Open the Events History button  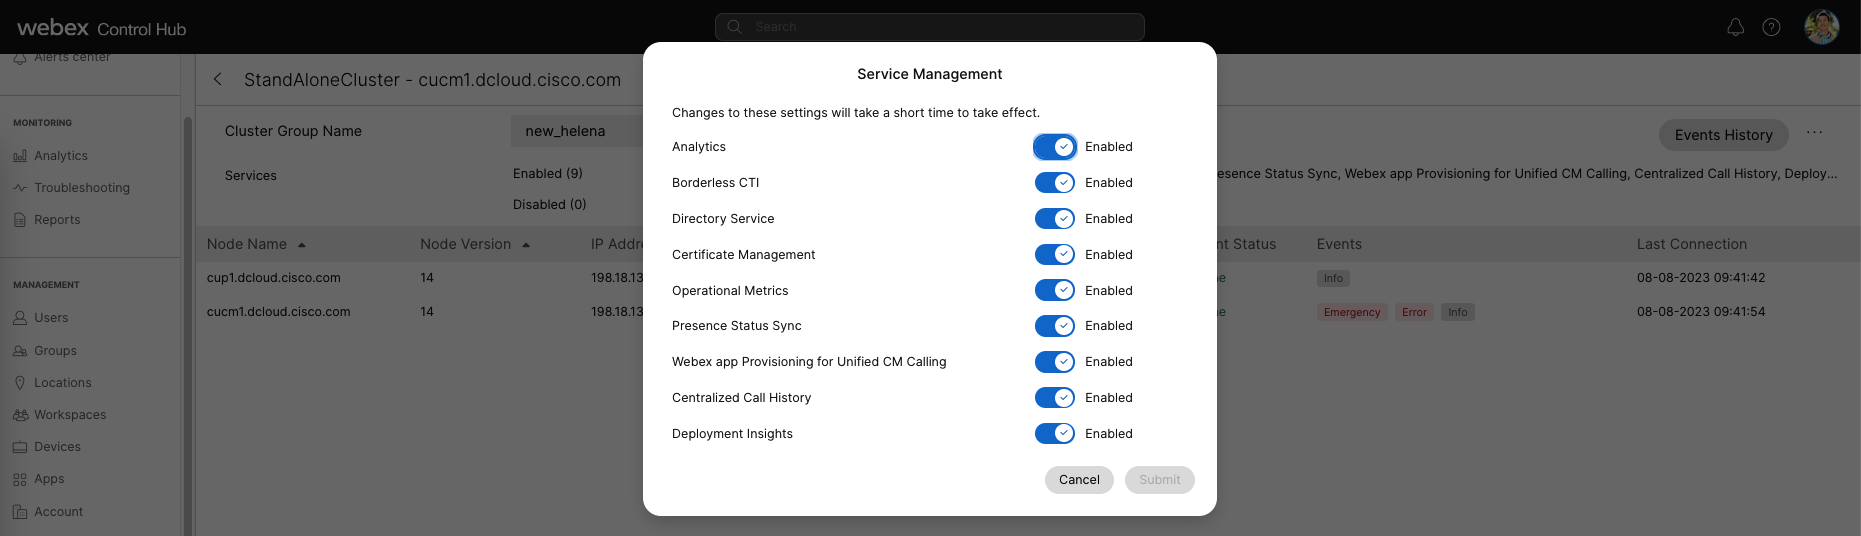coord(1723,135)
